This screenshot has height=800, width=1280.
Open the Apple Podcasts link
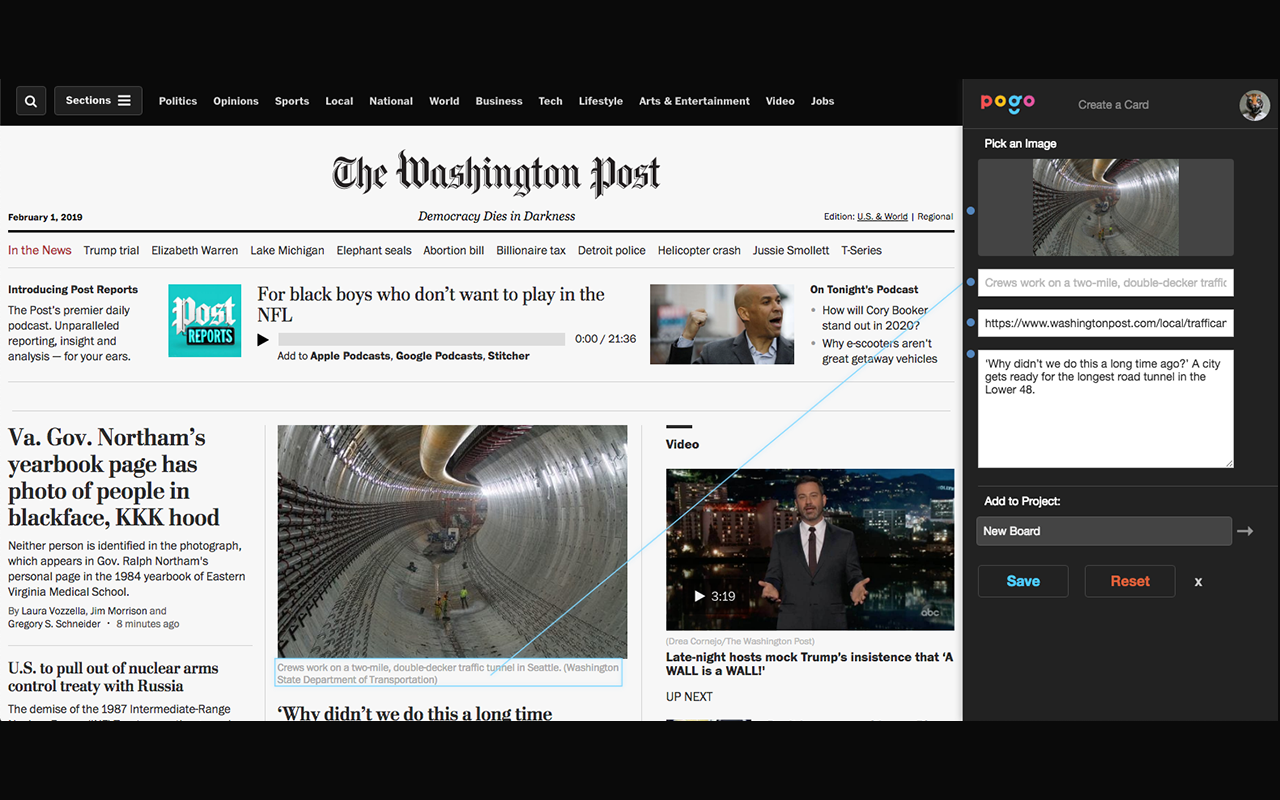coord(351,356)
